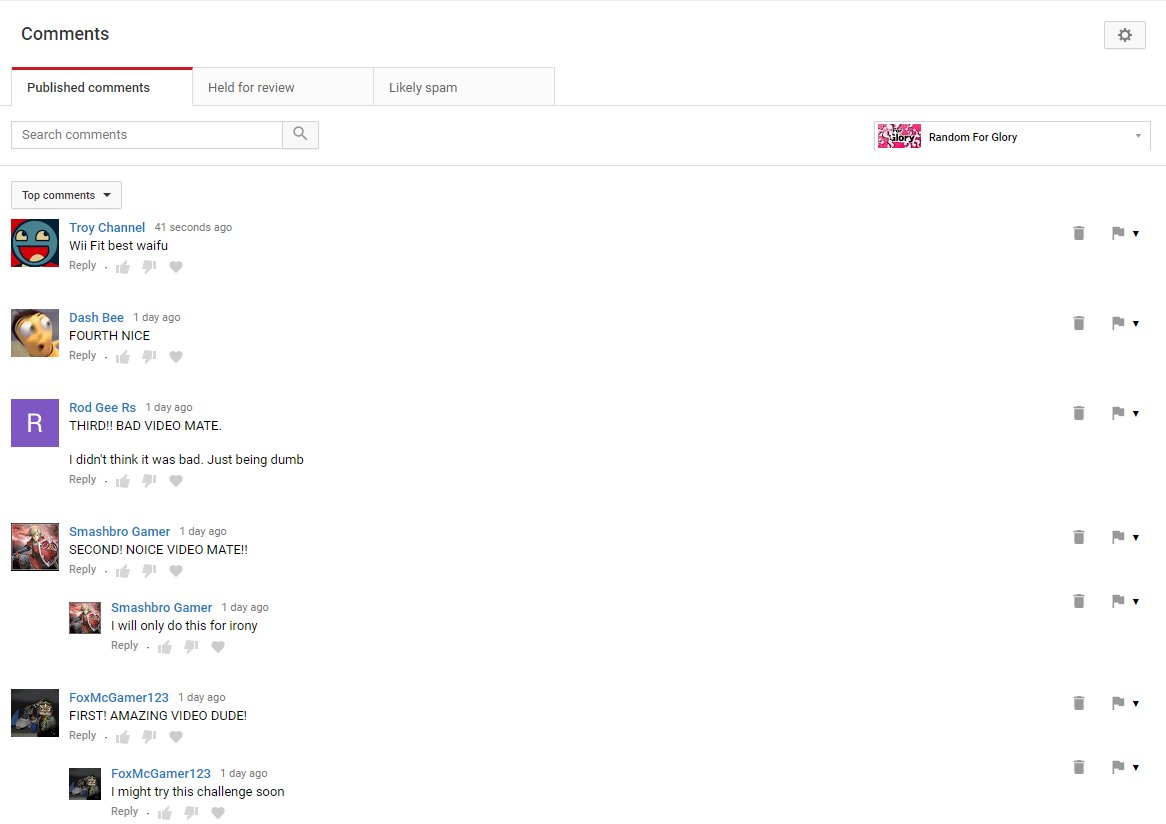This screenshot has width=1166, height=824.
Task: Like the 'only do this for irony' reply
Action: click(x=165, y=647)
